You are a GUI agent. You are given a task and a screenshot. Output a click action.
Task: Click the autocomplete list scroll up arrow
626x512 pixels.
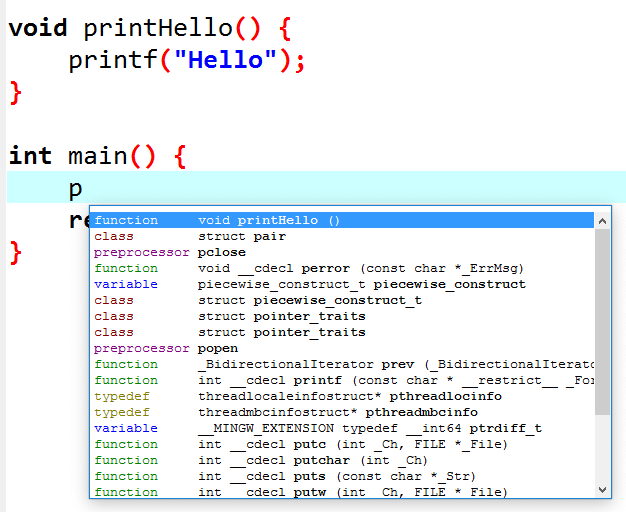tap(602, 221)
